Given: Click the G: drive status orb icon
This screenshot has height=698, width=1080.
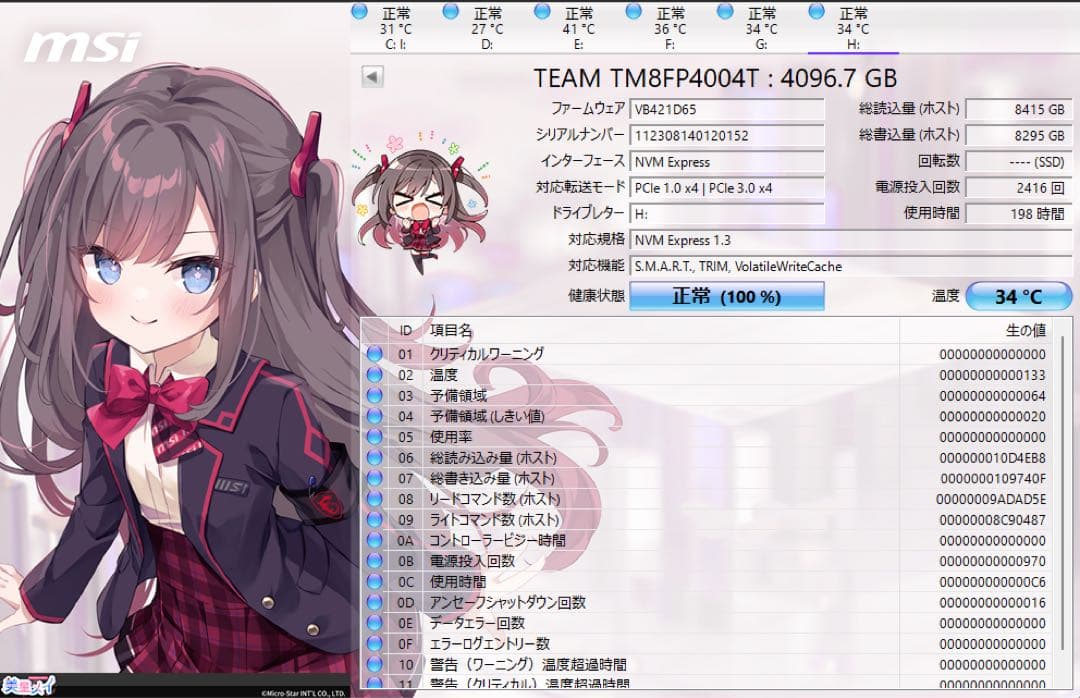Looking at the screenshot, I should pos(725,12).
